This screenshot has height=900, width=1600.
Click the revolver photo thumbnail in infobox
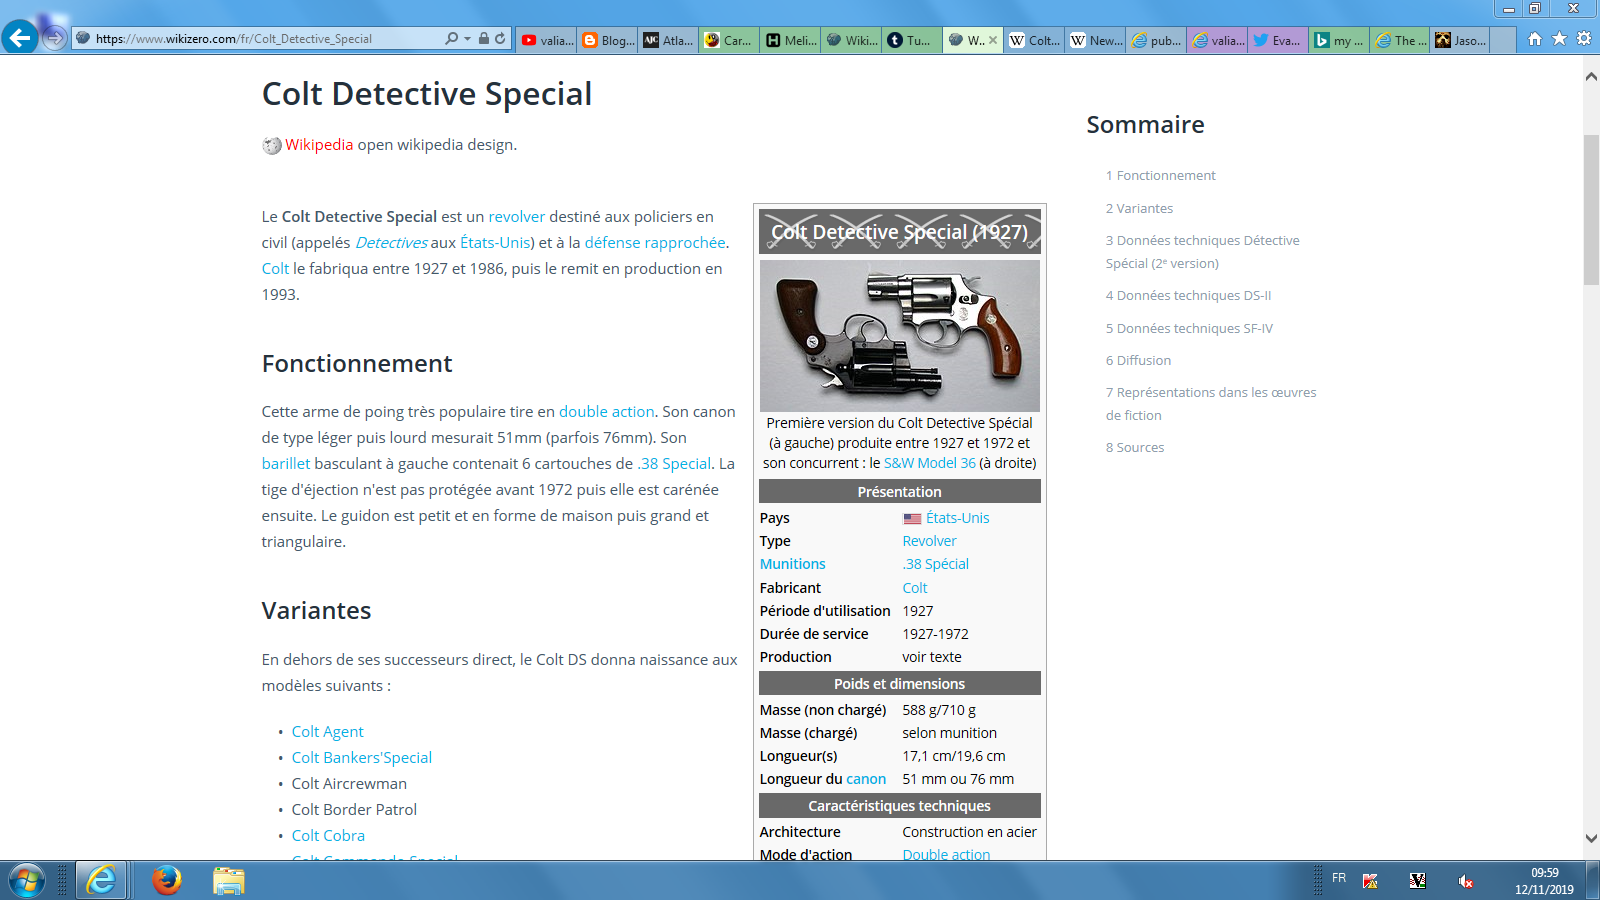[x=900, y=336]
